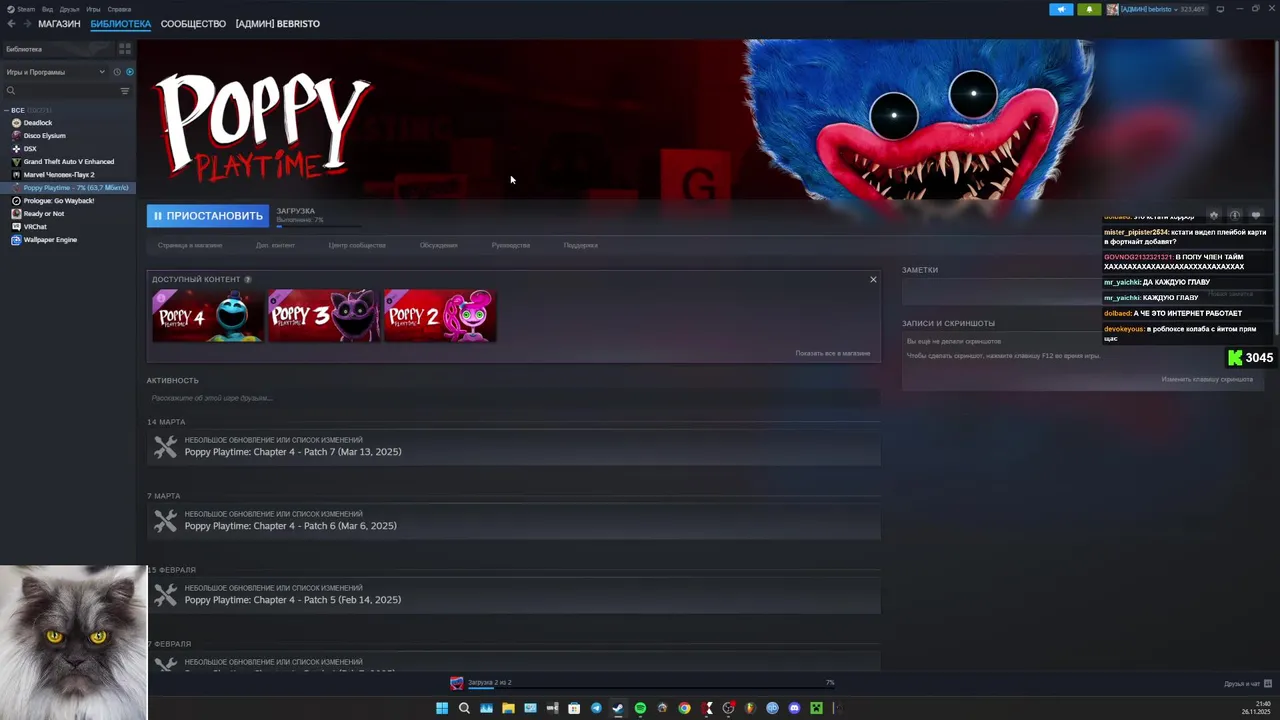Open Windows taskbar search
Viewport: 1280px width, 720px height.
(464, 708)
